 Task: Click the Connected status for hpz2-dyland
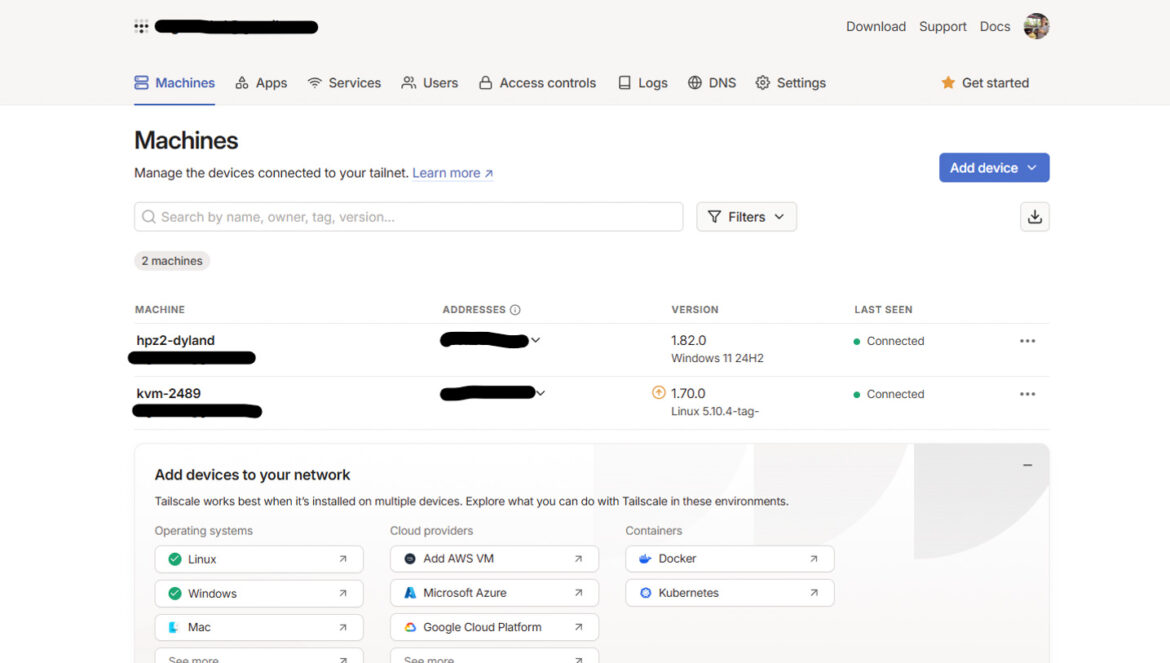[x=889, y=341]
